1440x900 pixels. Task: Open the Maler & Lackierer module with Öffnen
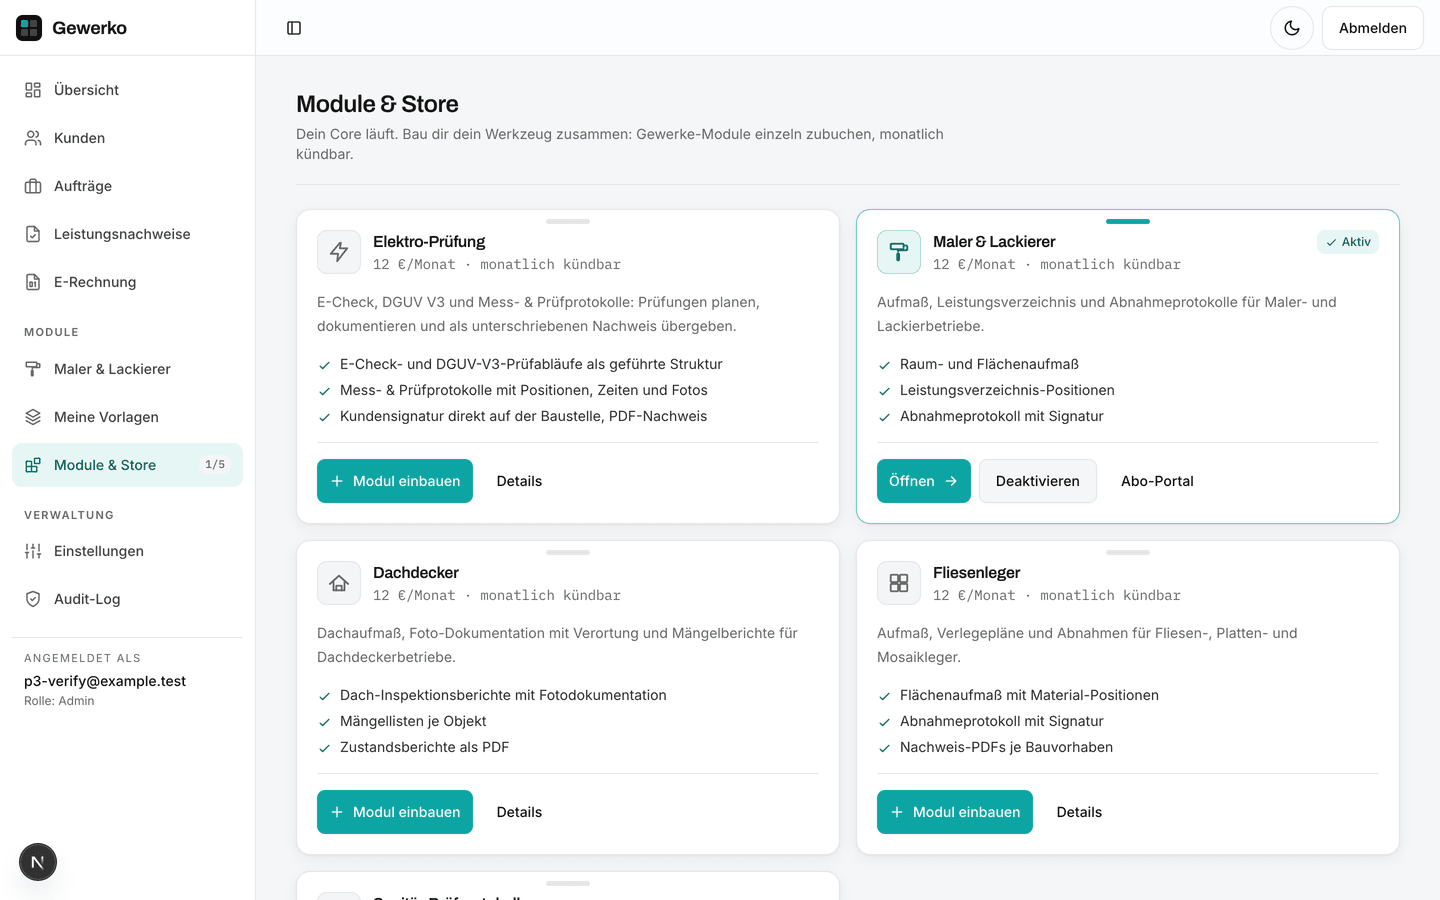click(924, 481)
